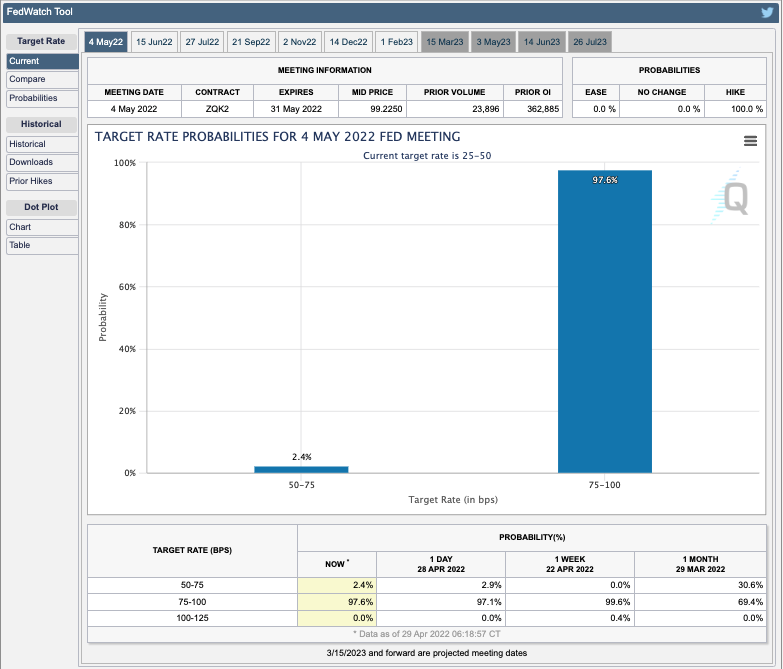This screenshot has width=783, height=669.
Task: Open Probabilities in the sidebar
Action: pyautogui.click(x=42, y=98)
